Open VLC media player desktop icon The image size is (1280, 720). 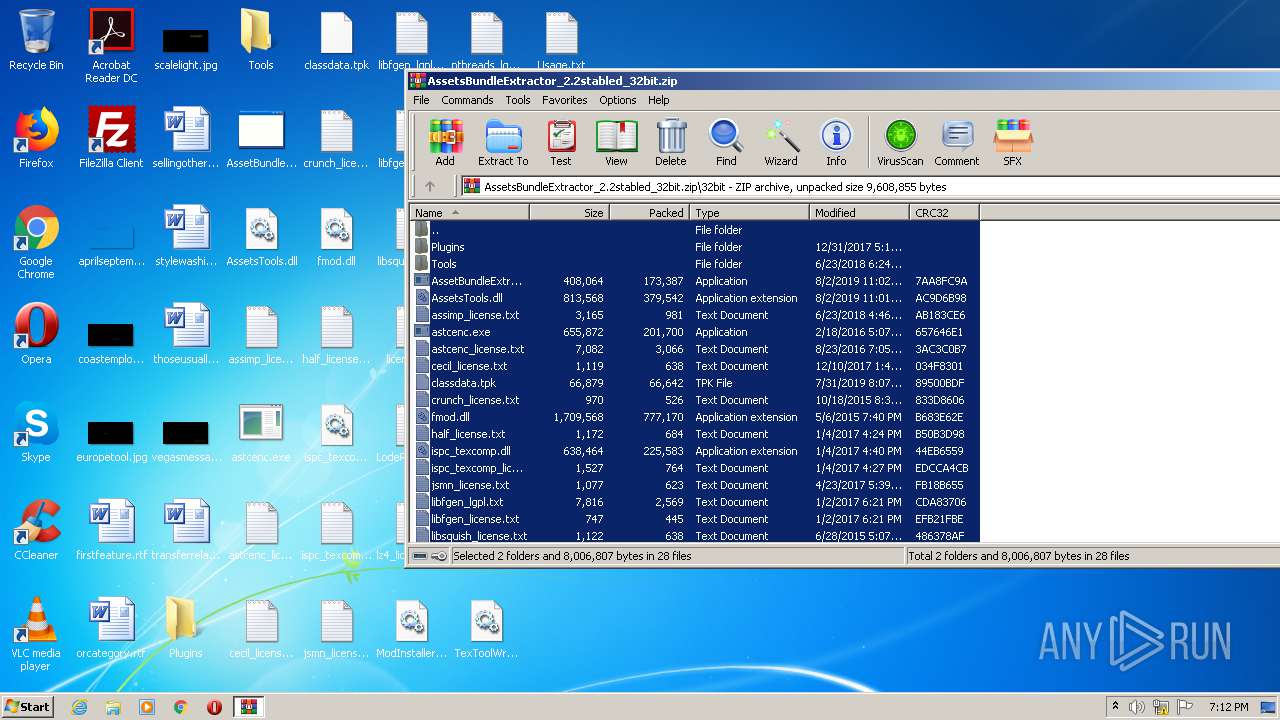click(36, 634)
